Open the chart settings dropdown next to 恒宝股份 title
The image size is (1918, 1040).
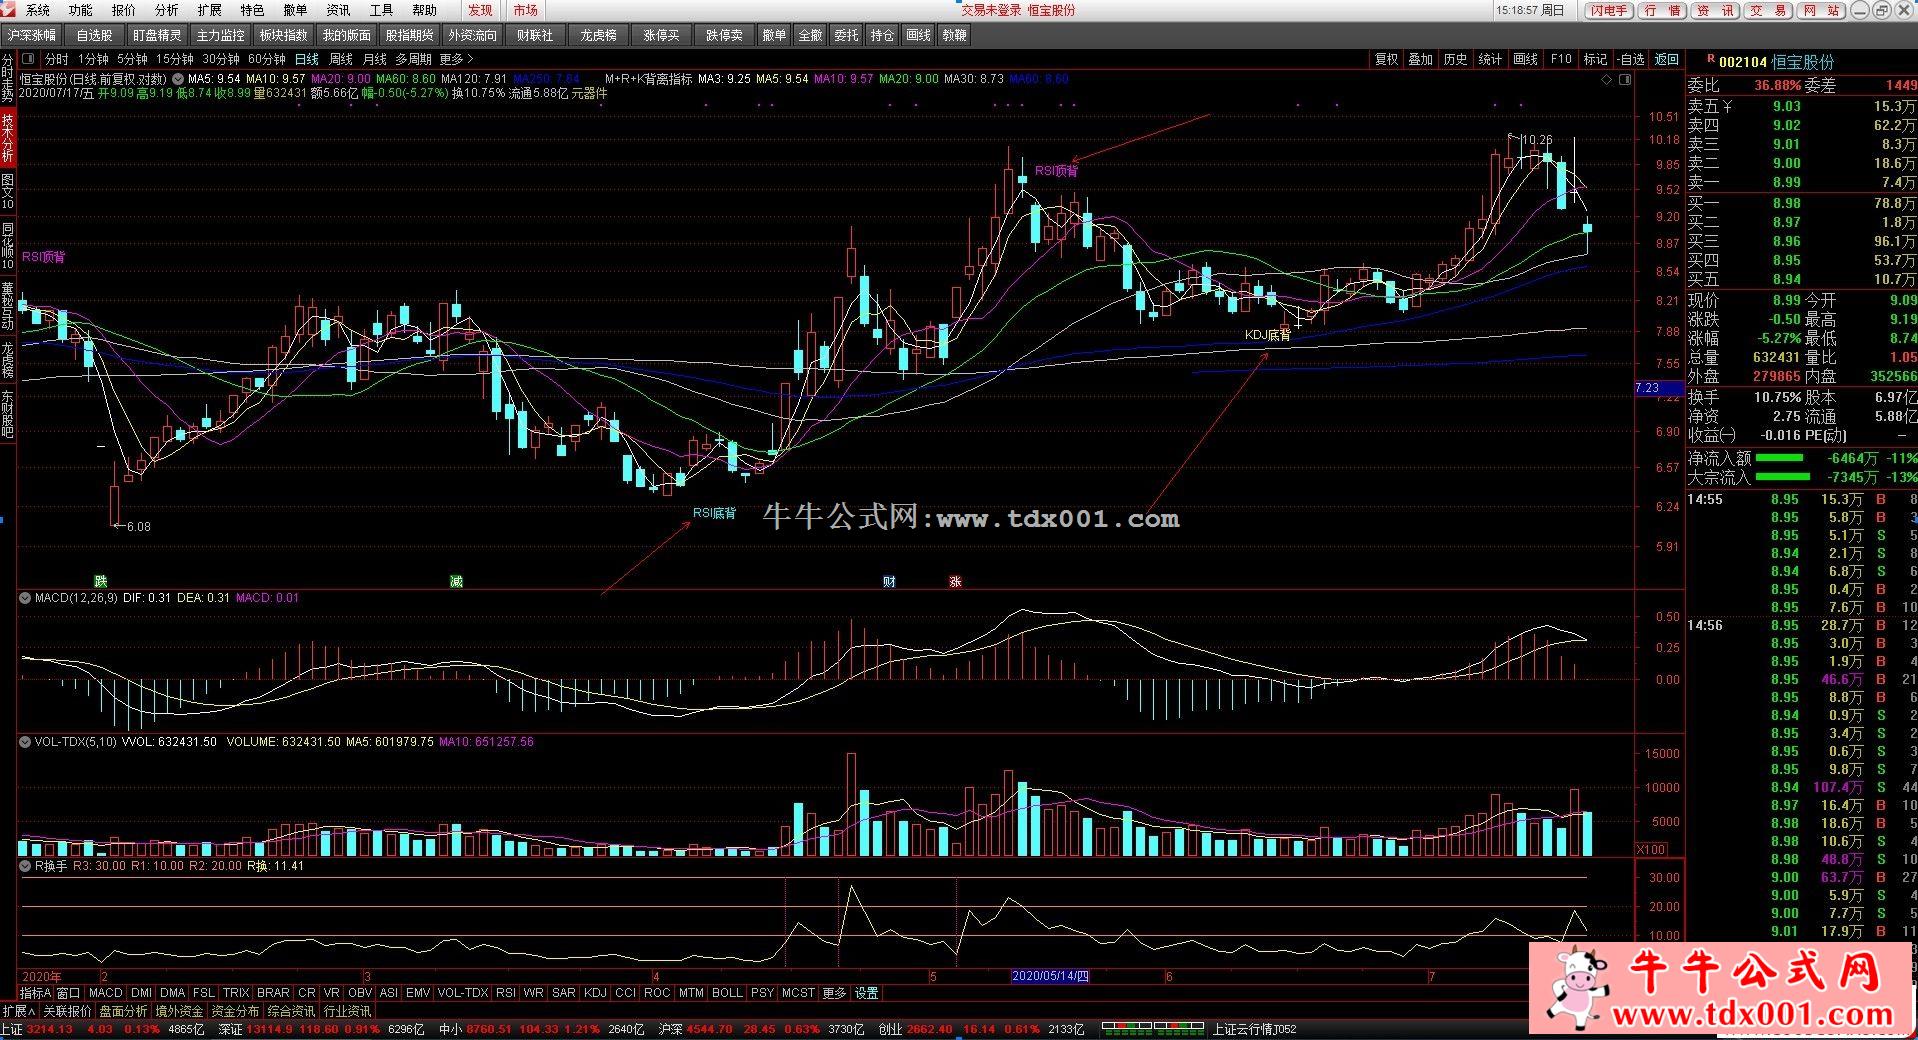178,79
